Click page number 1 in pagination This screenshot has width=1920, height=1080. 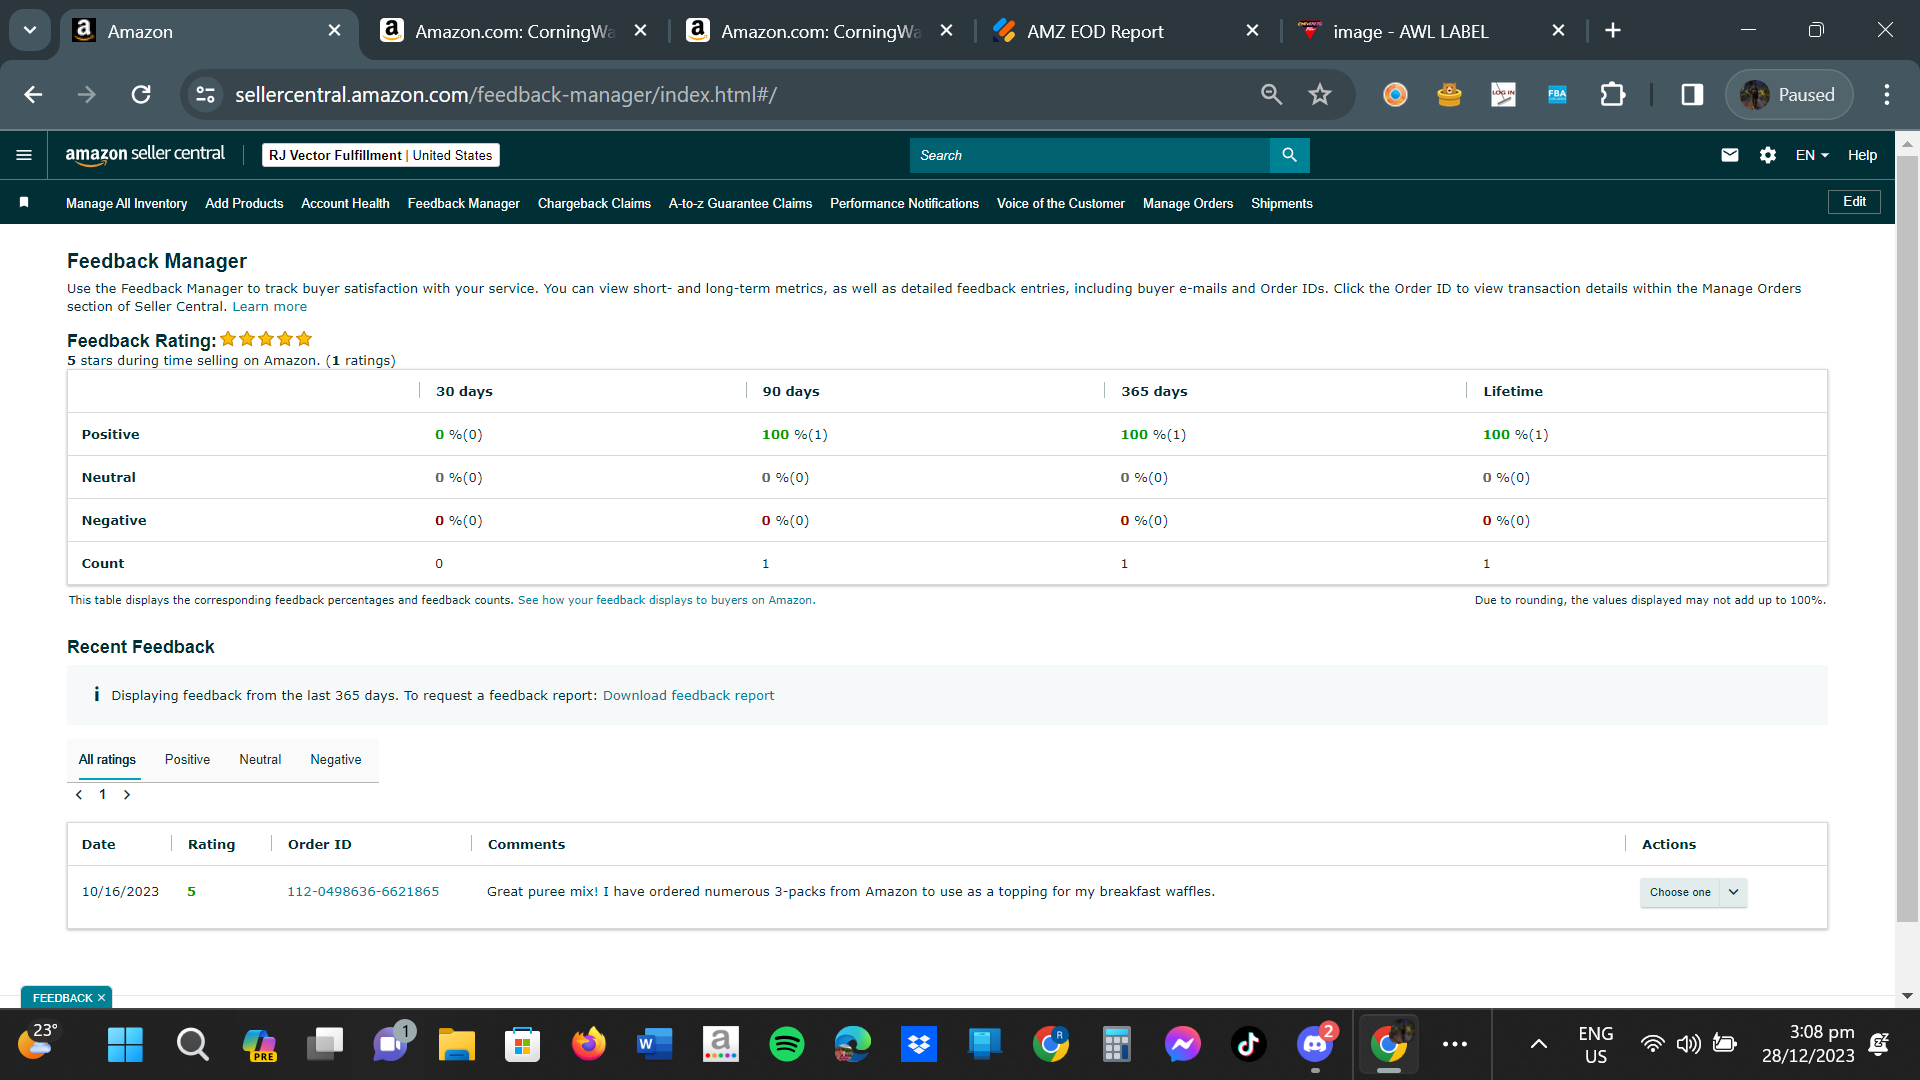(102, 795)
